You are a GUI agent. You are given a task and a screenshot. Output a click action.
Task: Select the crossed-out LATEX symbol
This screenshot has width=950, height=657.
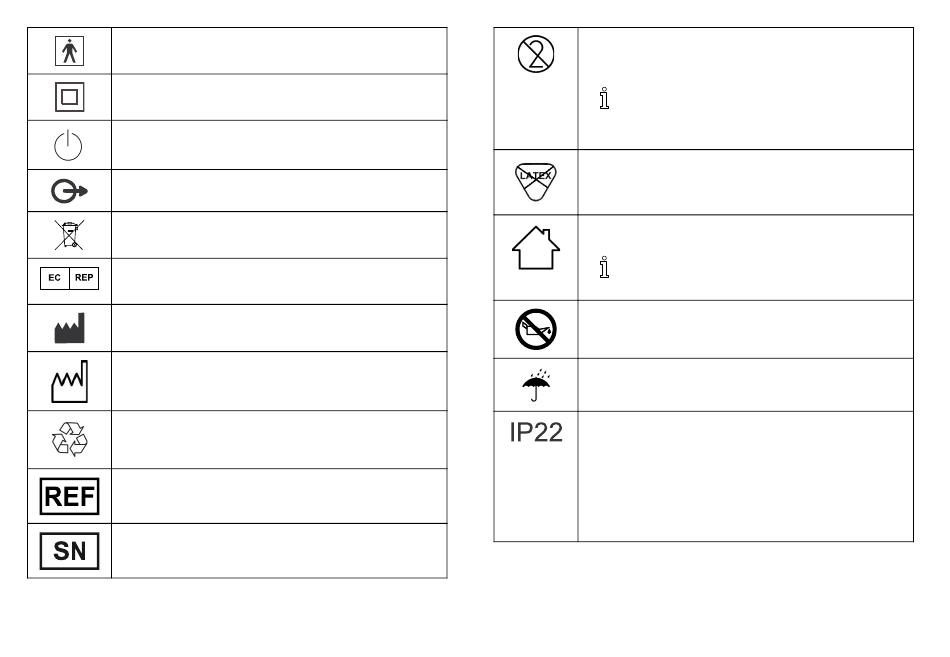[x=535, y=176]
